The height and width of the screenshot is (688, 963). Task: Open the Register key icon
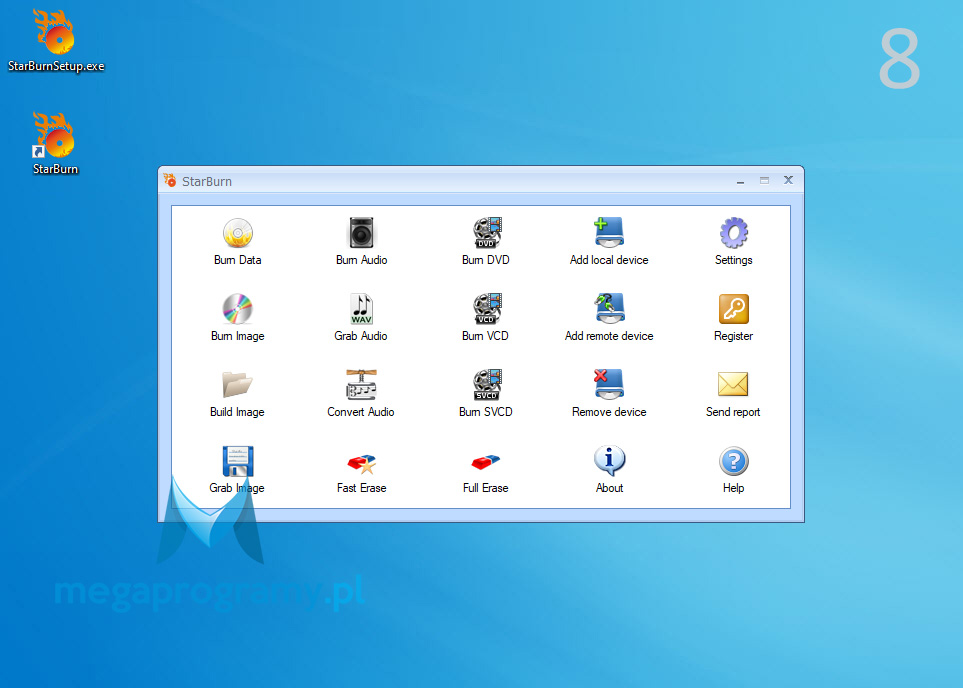pyautogui.click(x=733, y=309)
